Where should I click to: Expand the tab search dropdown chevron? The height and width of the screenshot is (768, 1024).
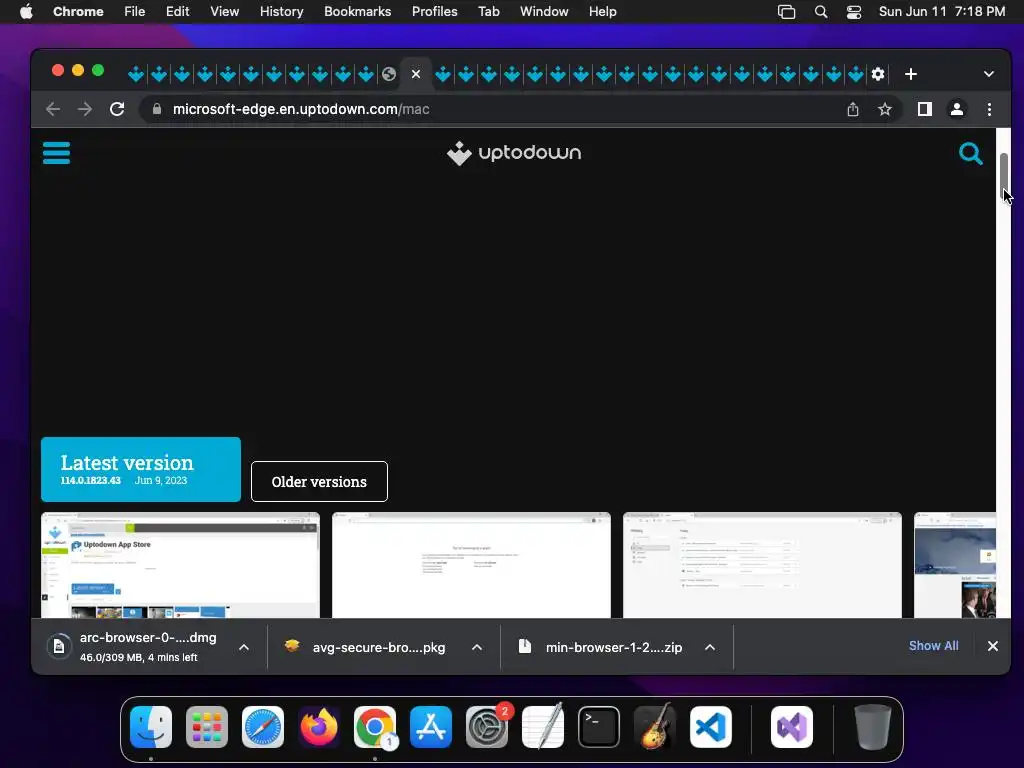989,74
